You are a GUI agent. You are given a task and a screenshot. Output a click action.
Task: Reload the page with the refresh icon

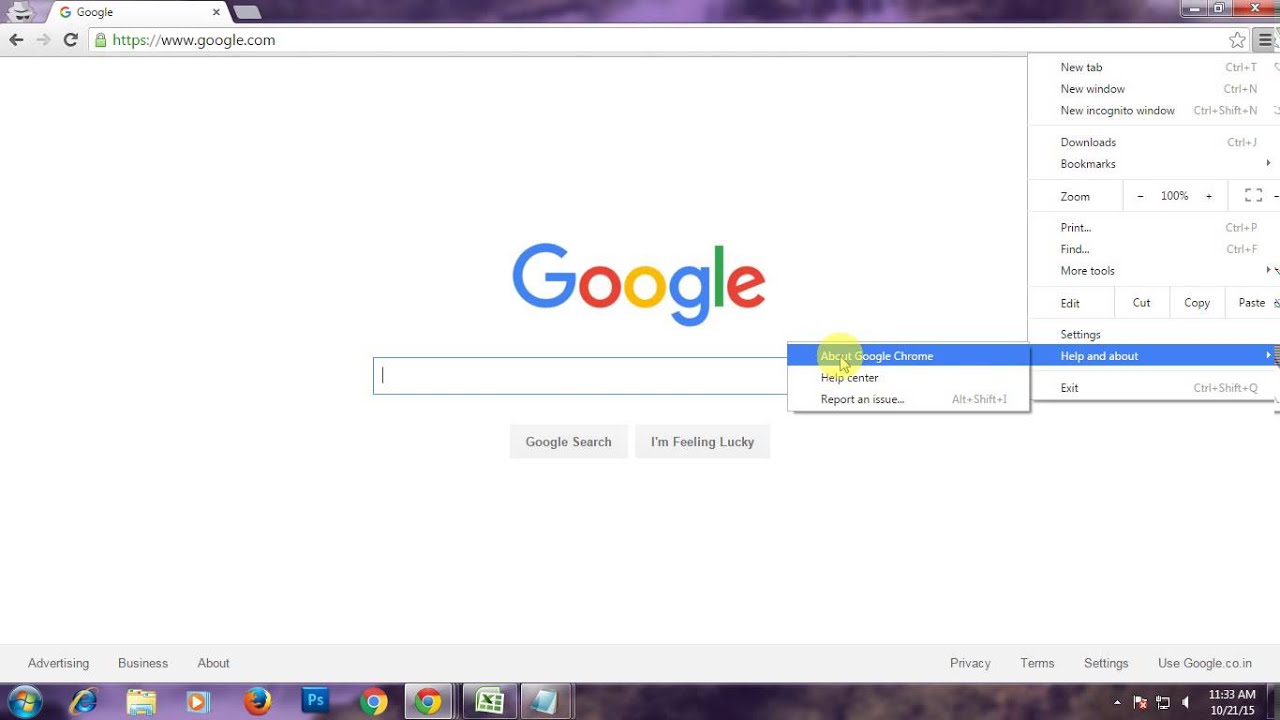tap(70, 40)
